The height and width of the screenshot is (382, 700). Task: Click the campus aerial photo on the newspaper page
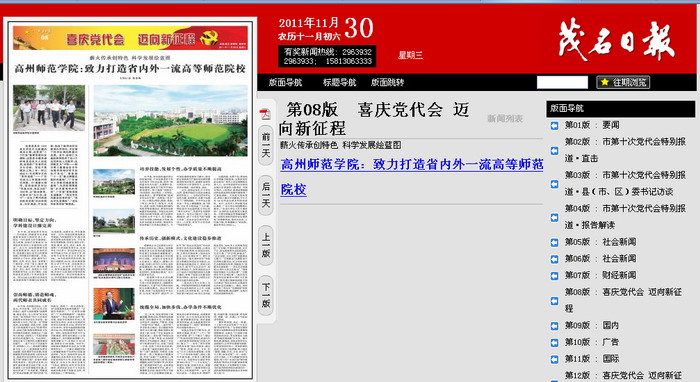pos(170,120)
